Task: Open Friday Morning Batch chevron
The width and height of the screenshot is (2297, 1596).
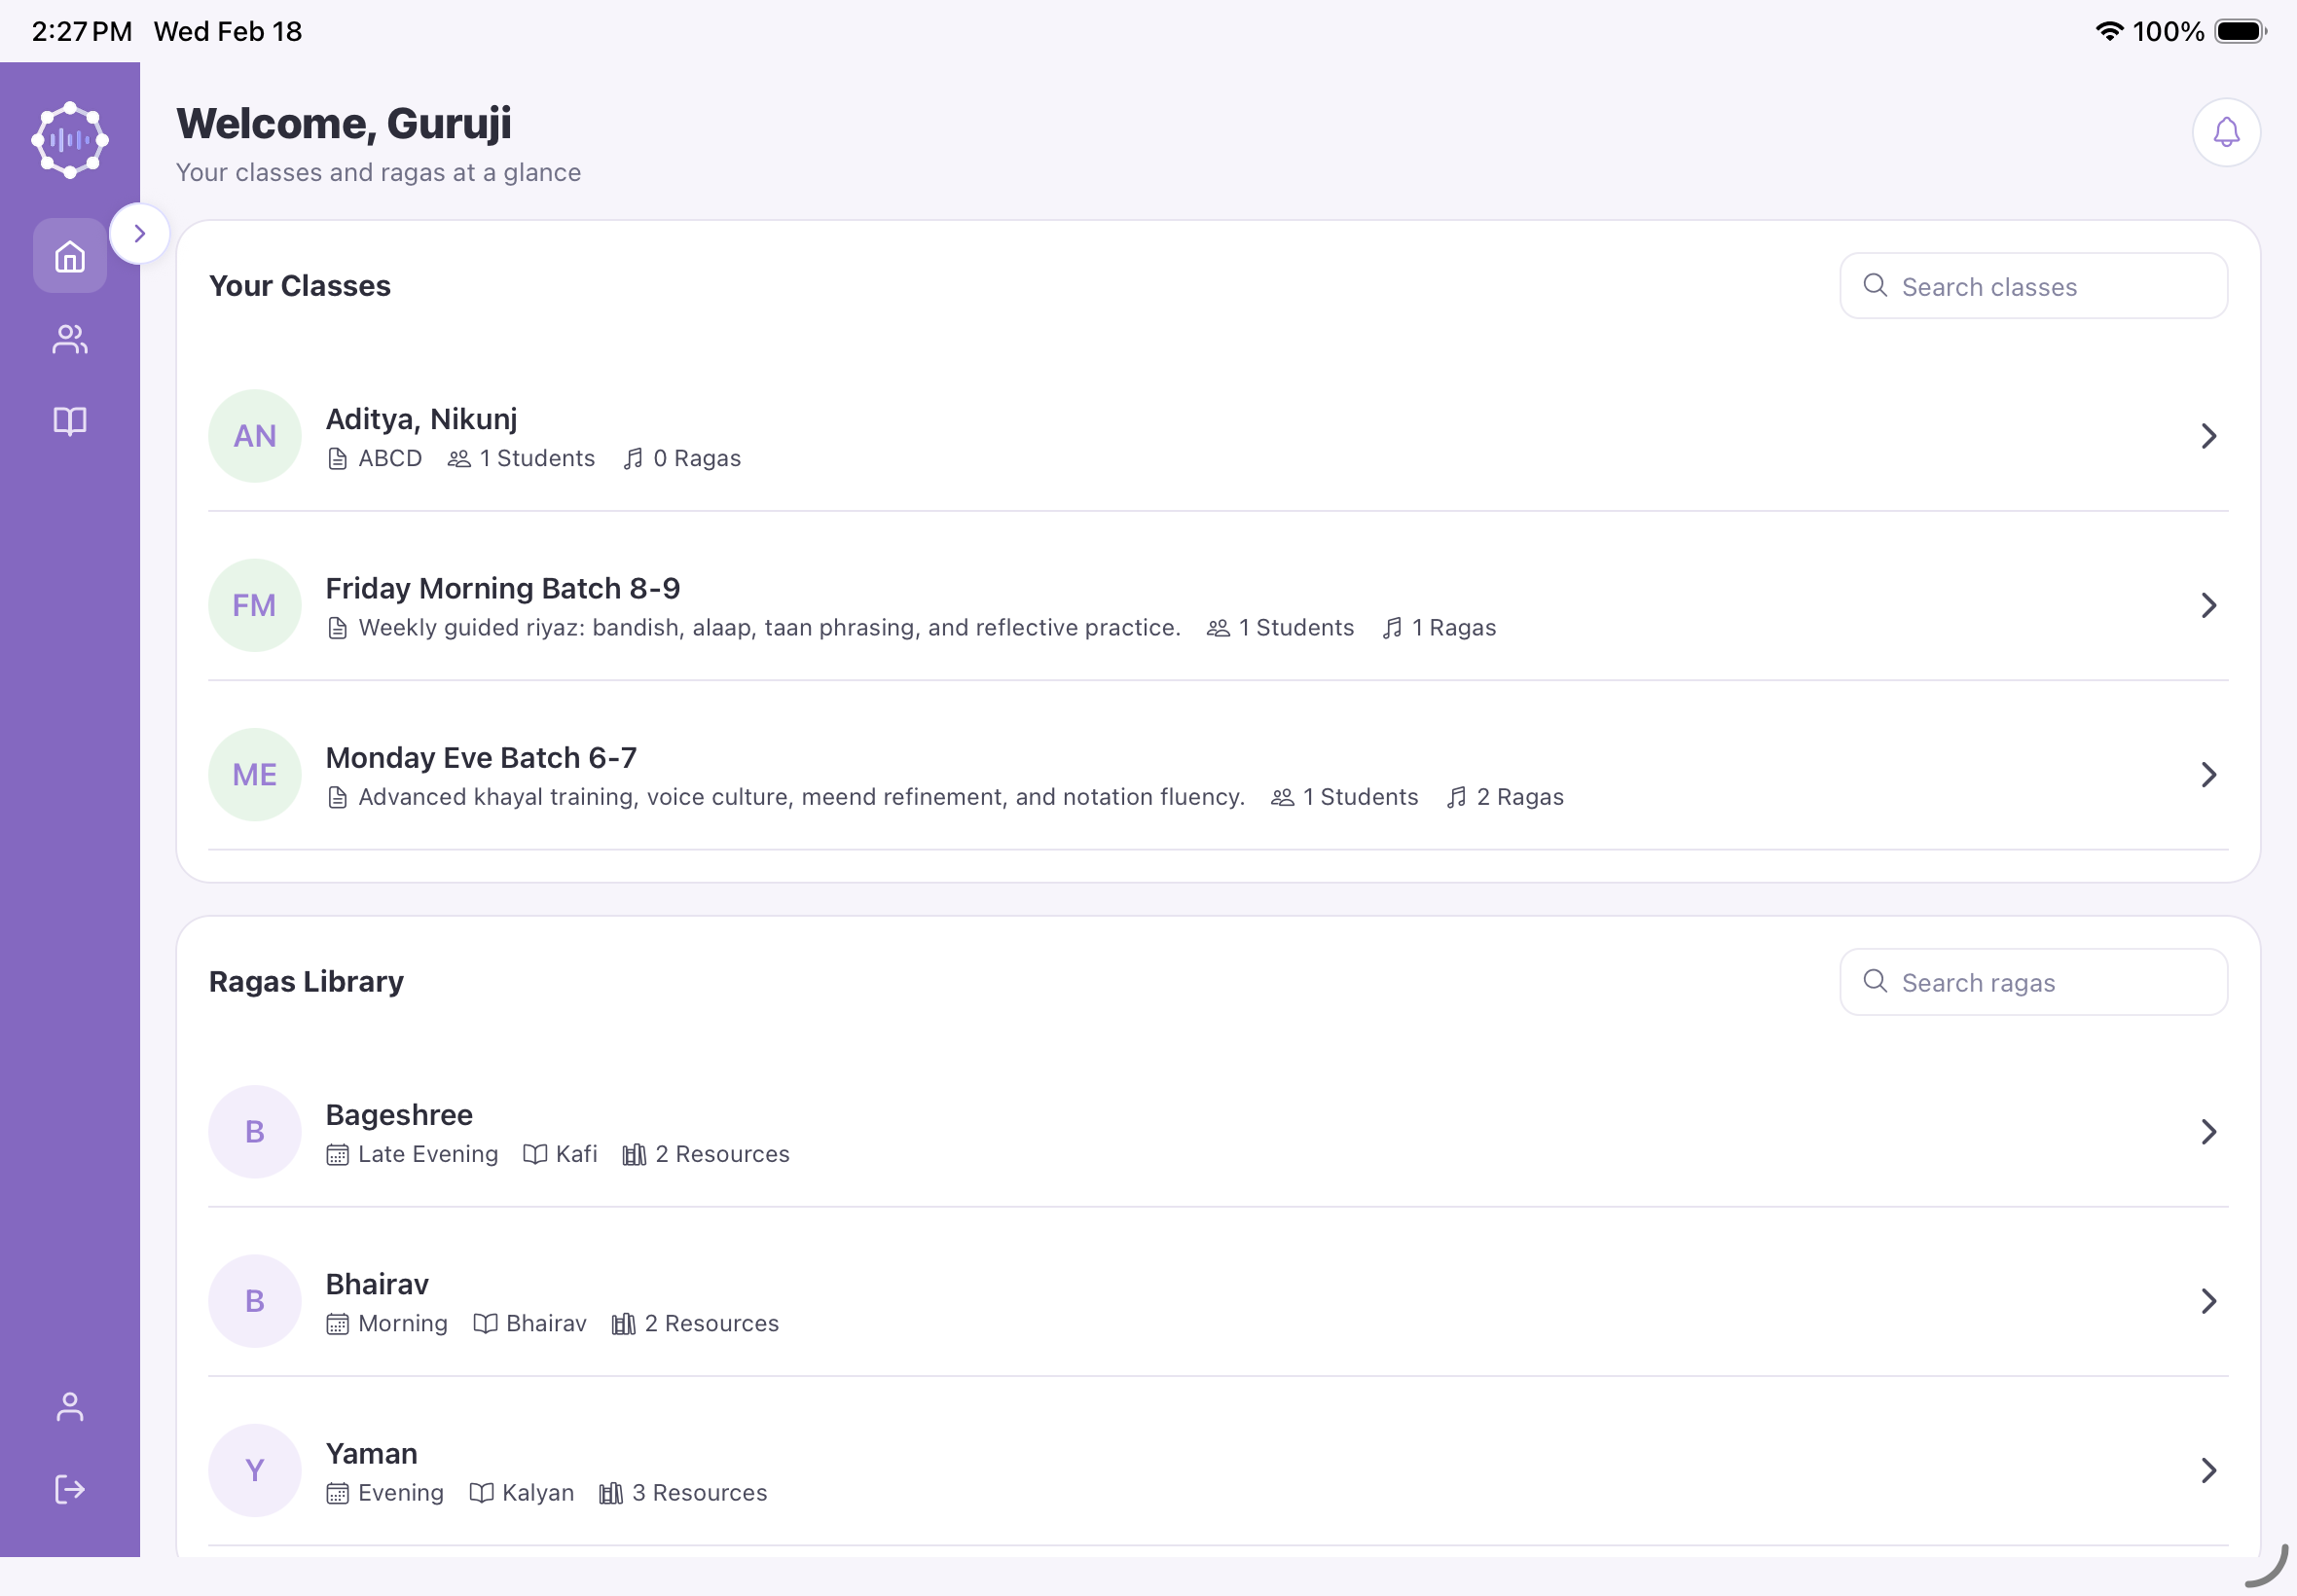Action: click(x=2208, y=605)
